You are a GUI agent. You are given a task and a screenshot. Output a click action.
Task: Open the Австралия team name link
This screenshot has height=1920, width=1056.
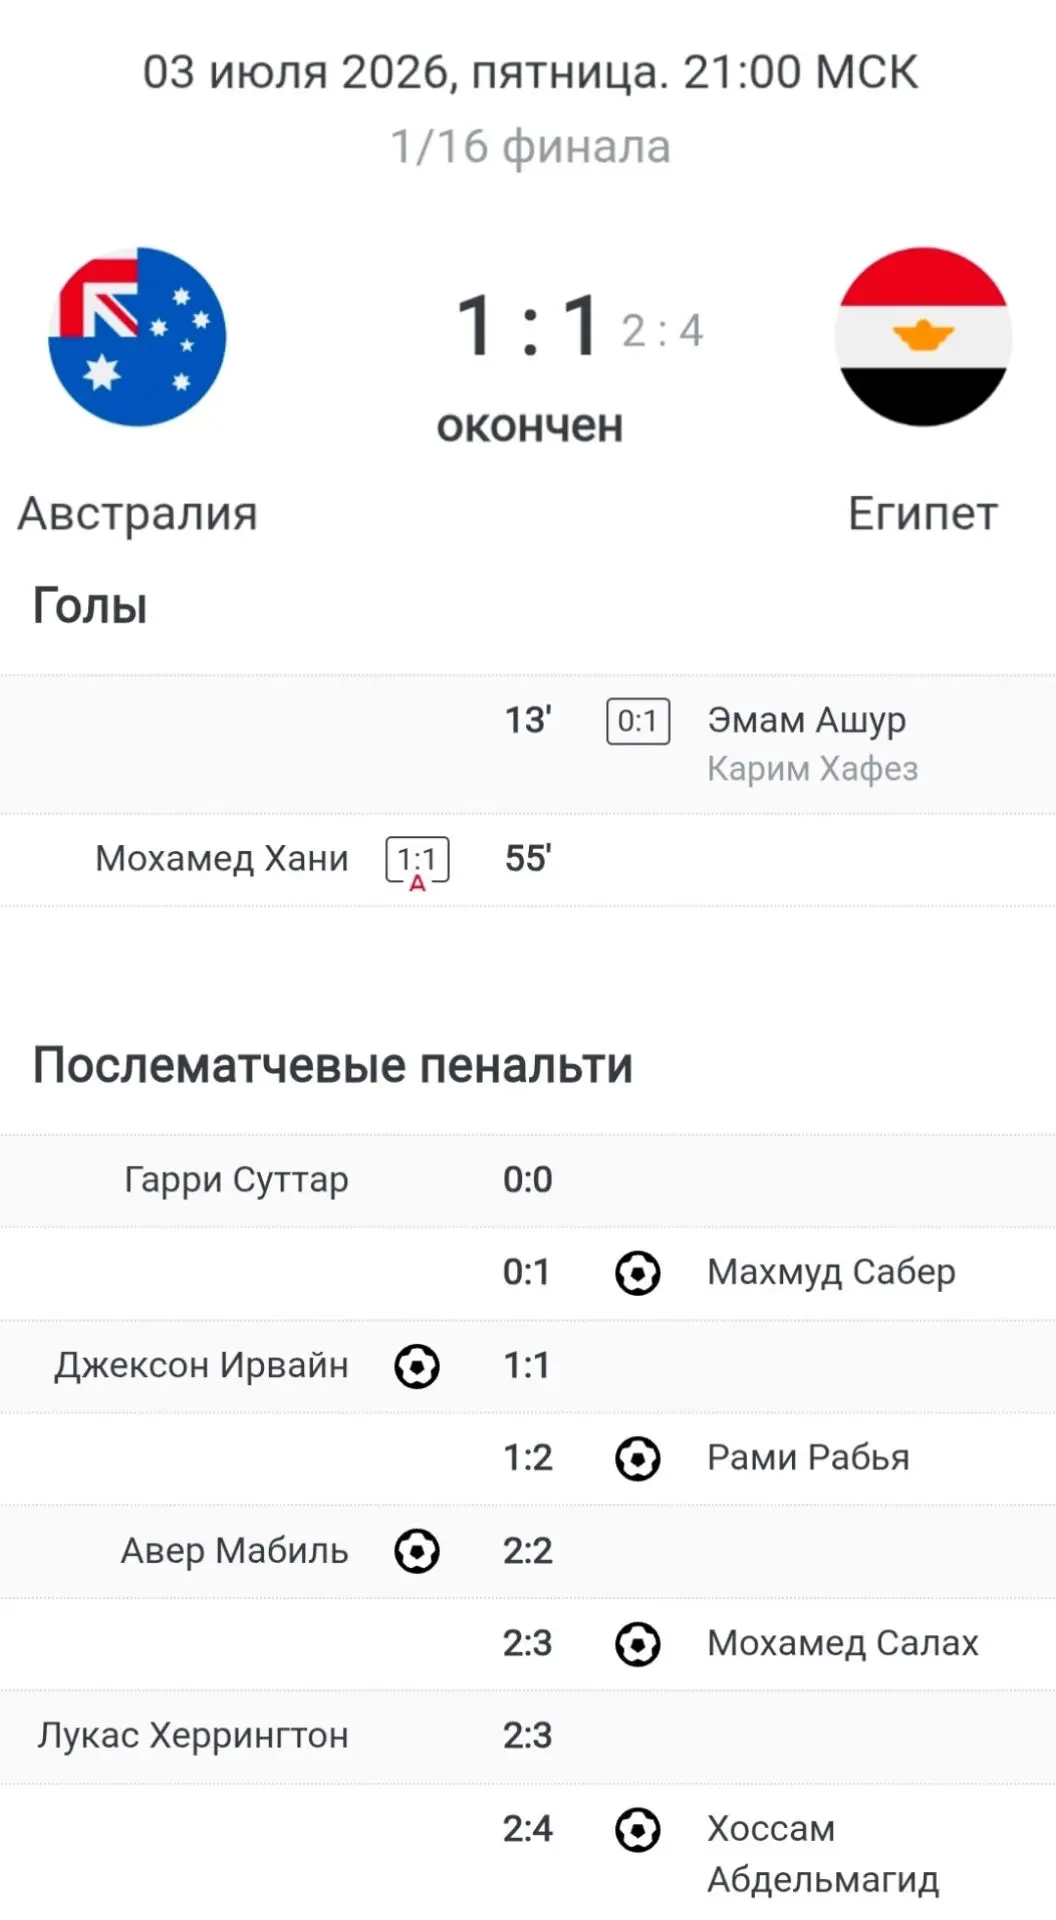pyautogui.click(x=138, y=514)
